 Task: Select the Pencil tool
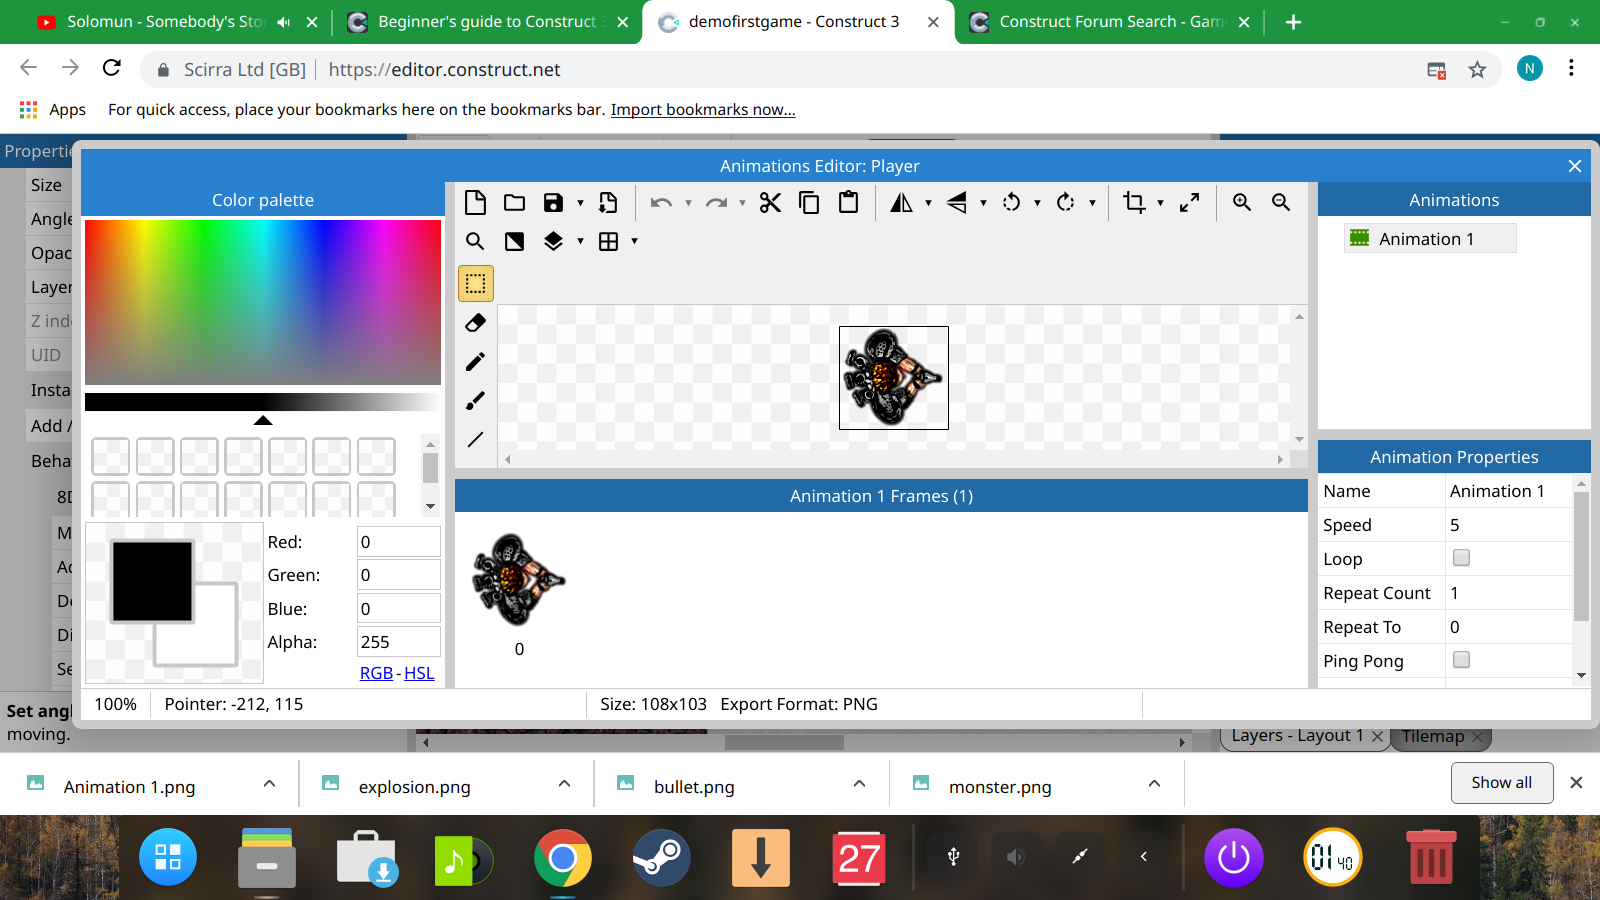[475, 361]
